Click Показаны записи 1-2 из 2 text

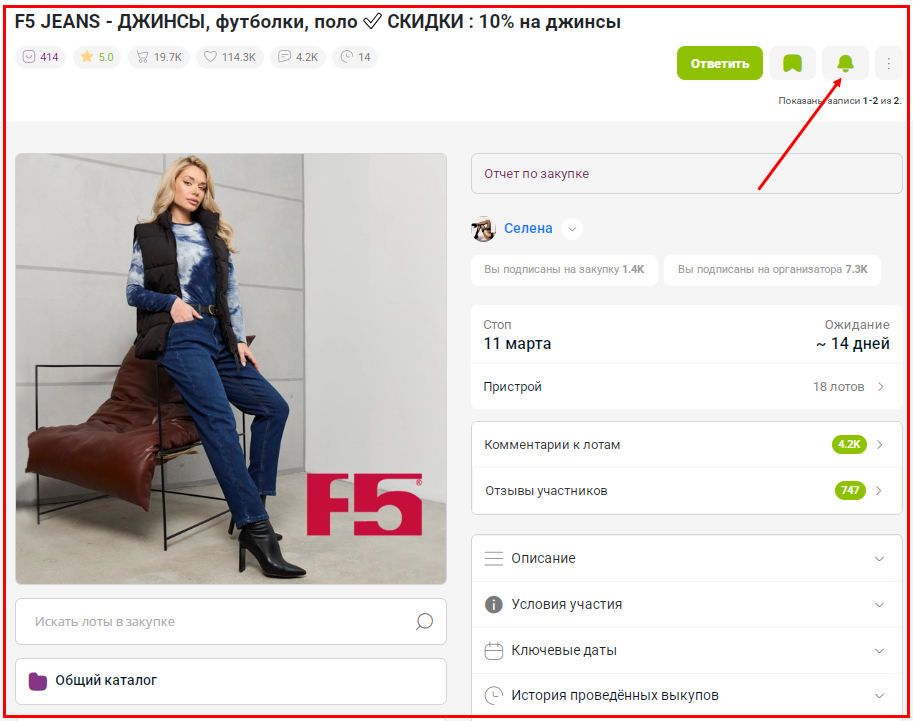840,101
